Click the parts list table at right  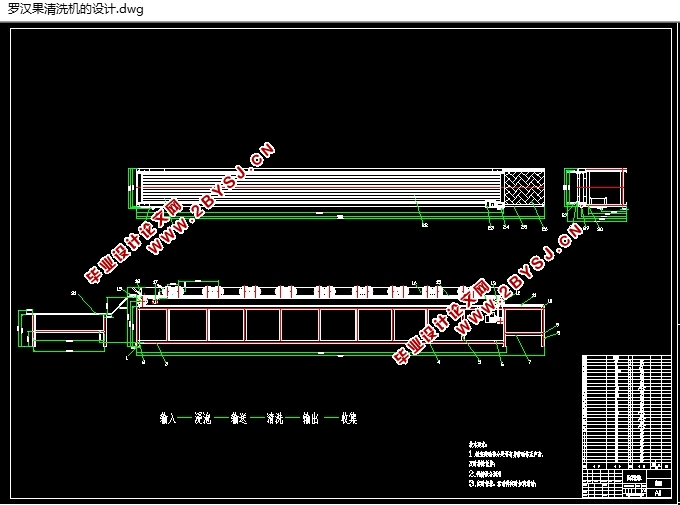point(627,409)
